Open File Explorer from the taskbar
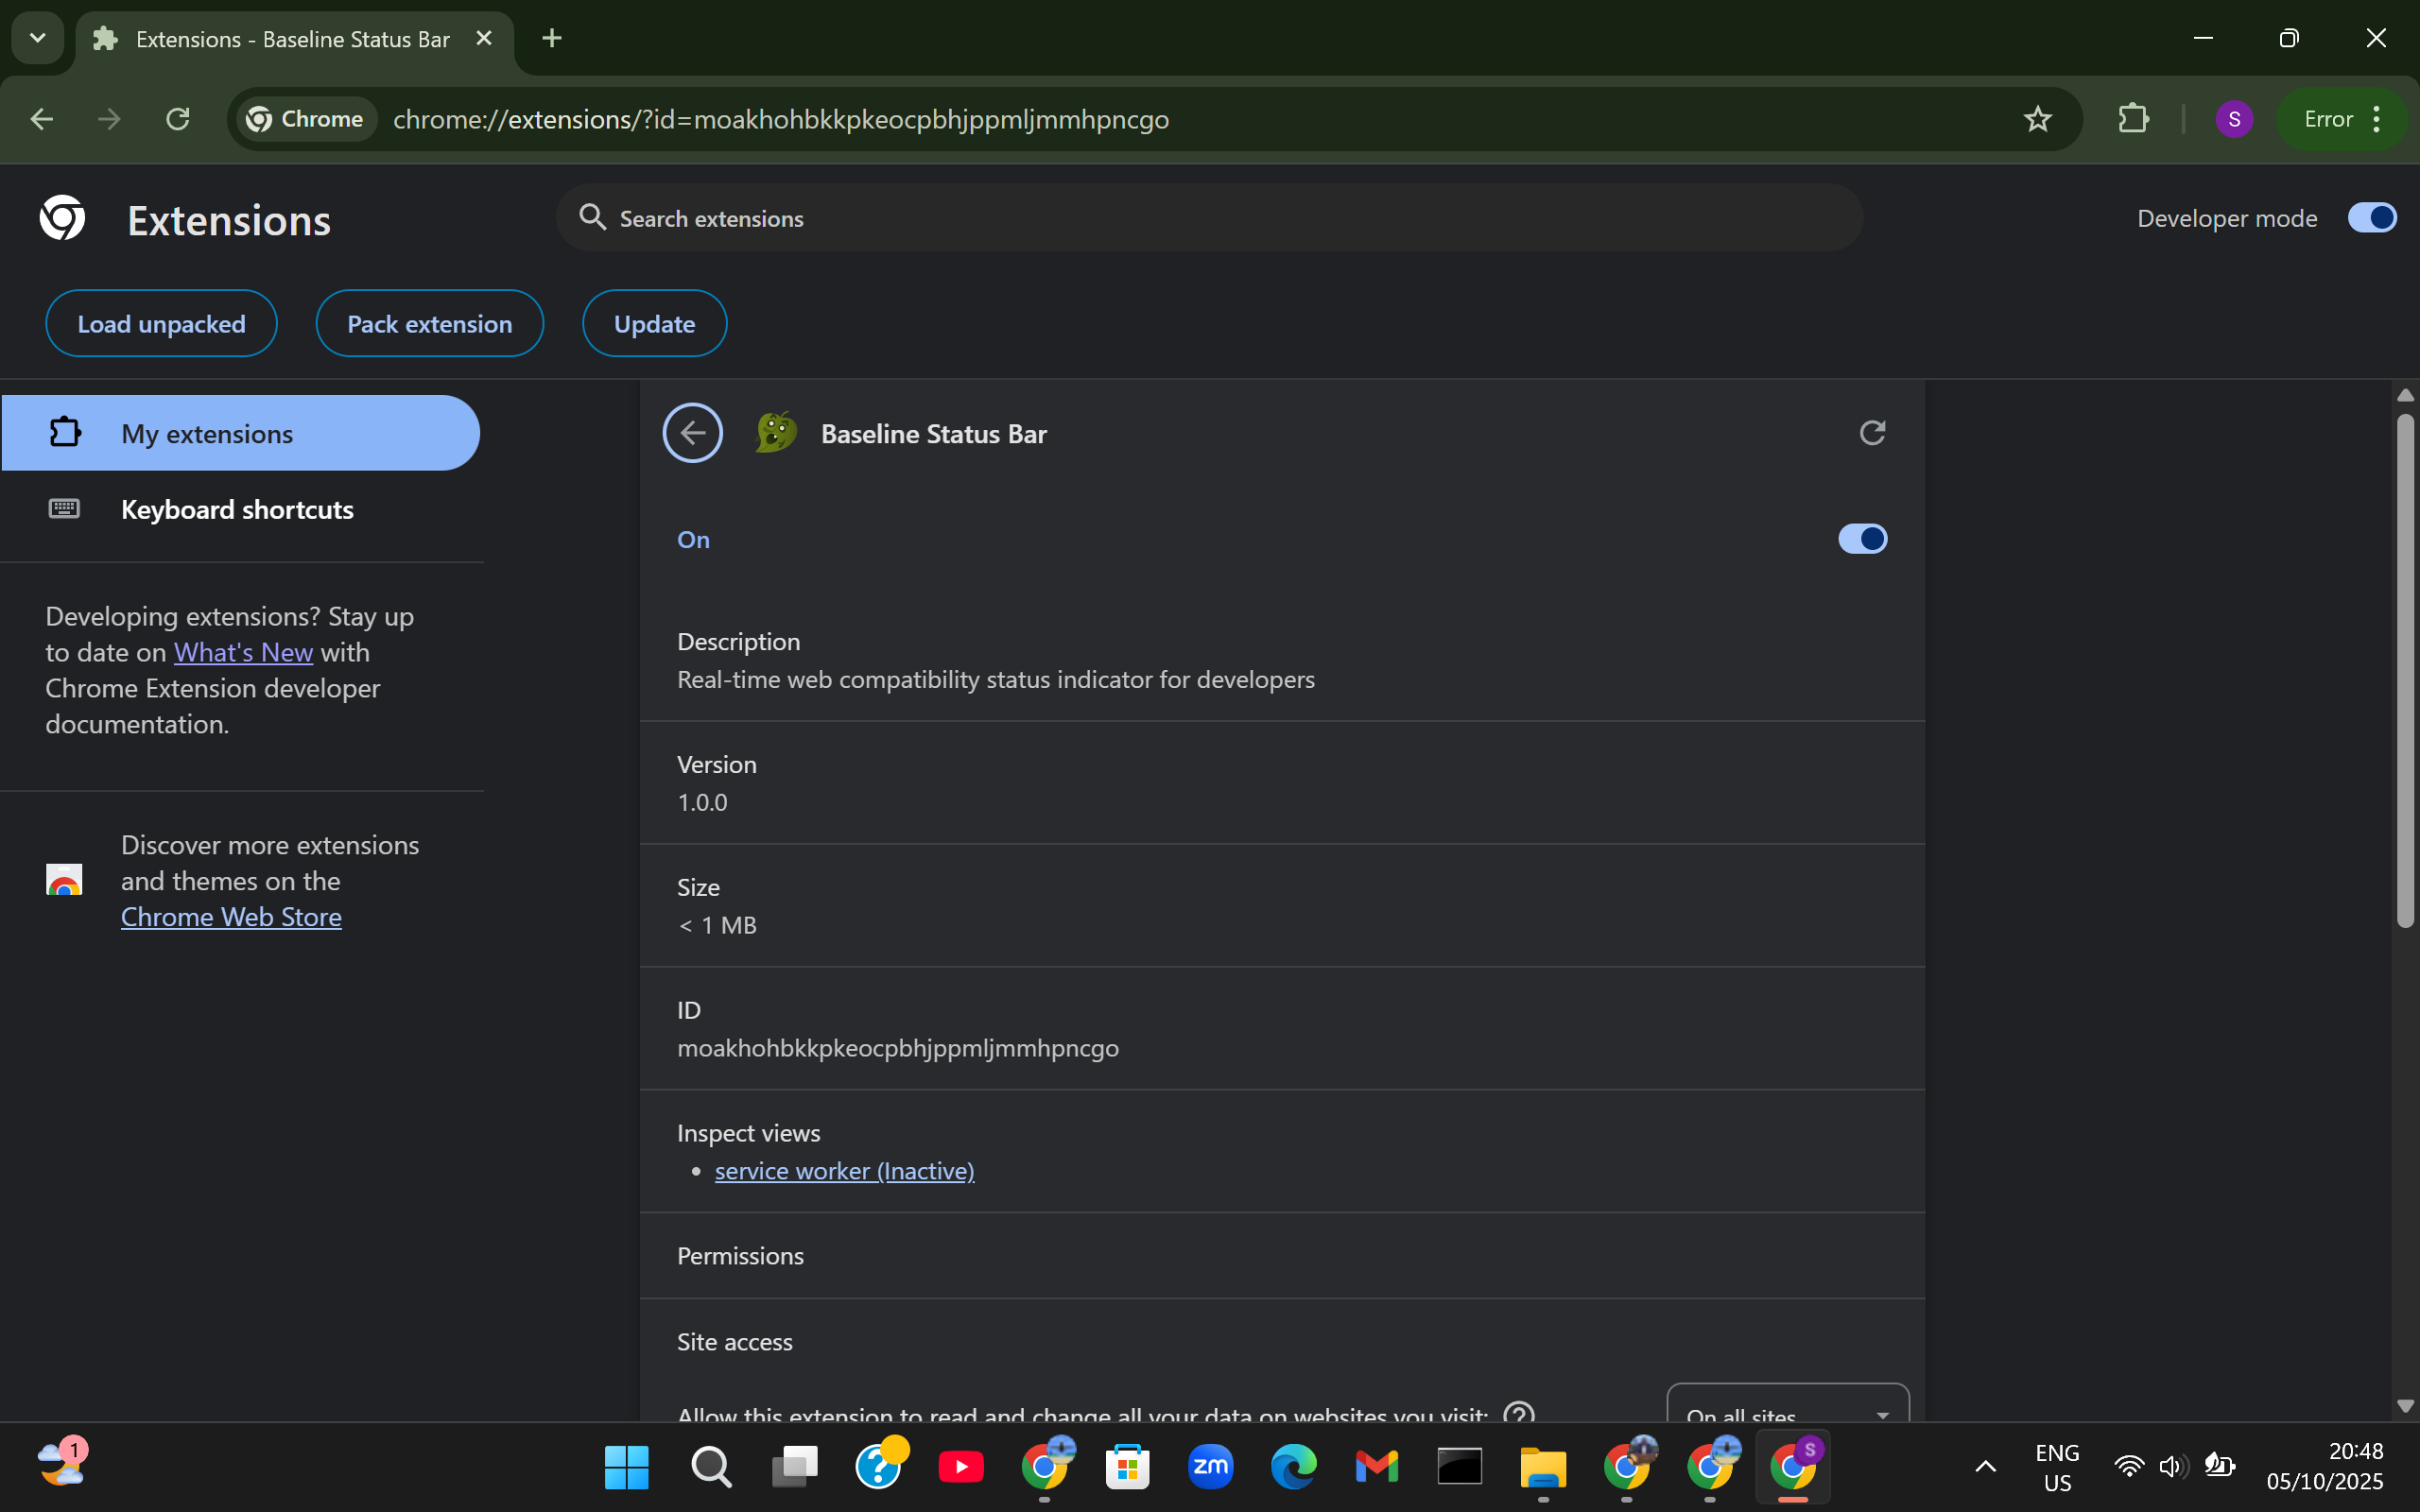 1542,1466
